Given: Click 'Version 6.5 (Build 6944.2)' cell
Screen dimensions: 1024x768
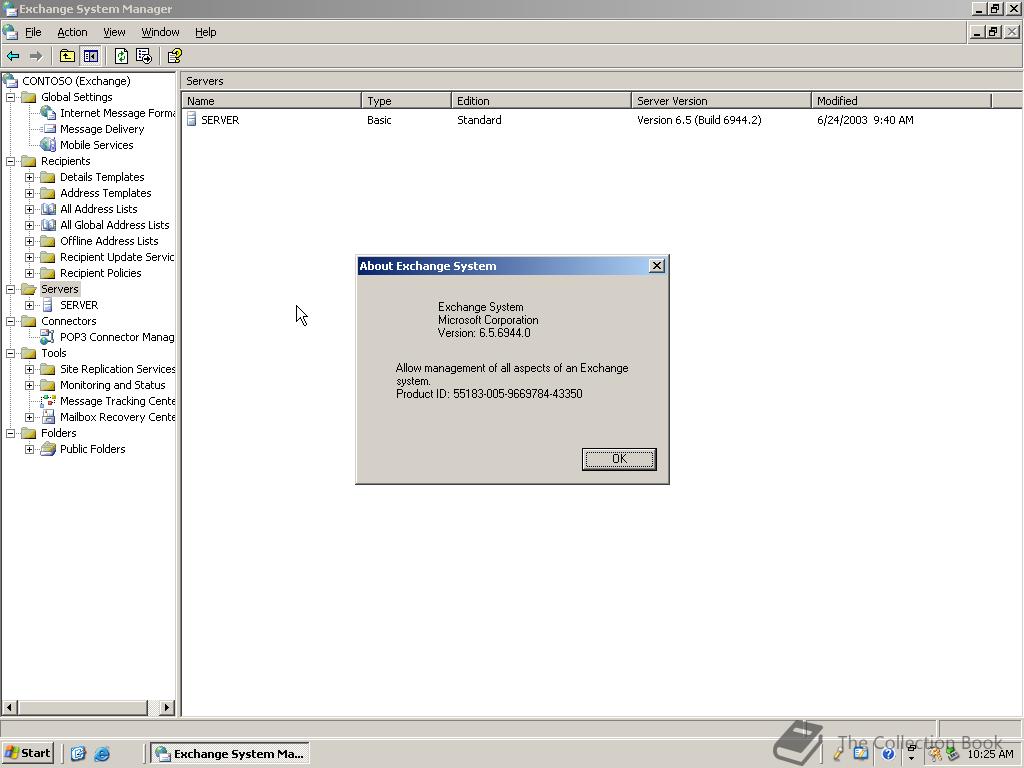Looking at the screenshot, I should (699, 120).
